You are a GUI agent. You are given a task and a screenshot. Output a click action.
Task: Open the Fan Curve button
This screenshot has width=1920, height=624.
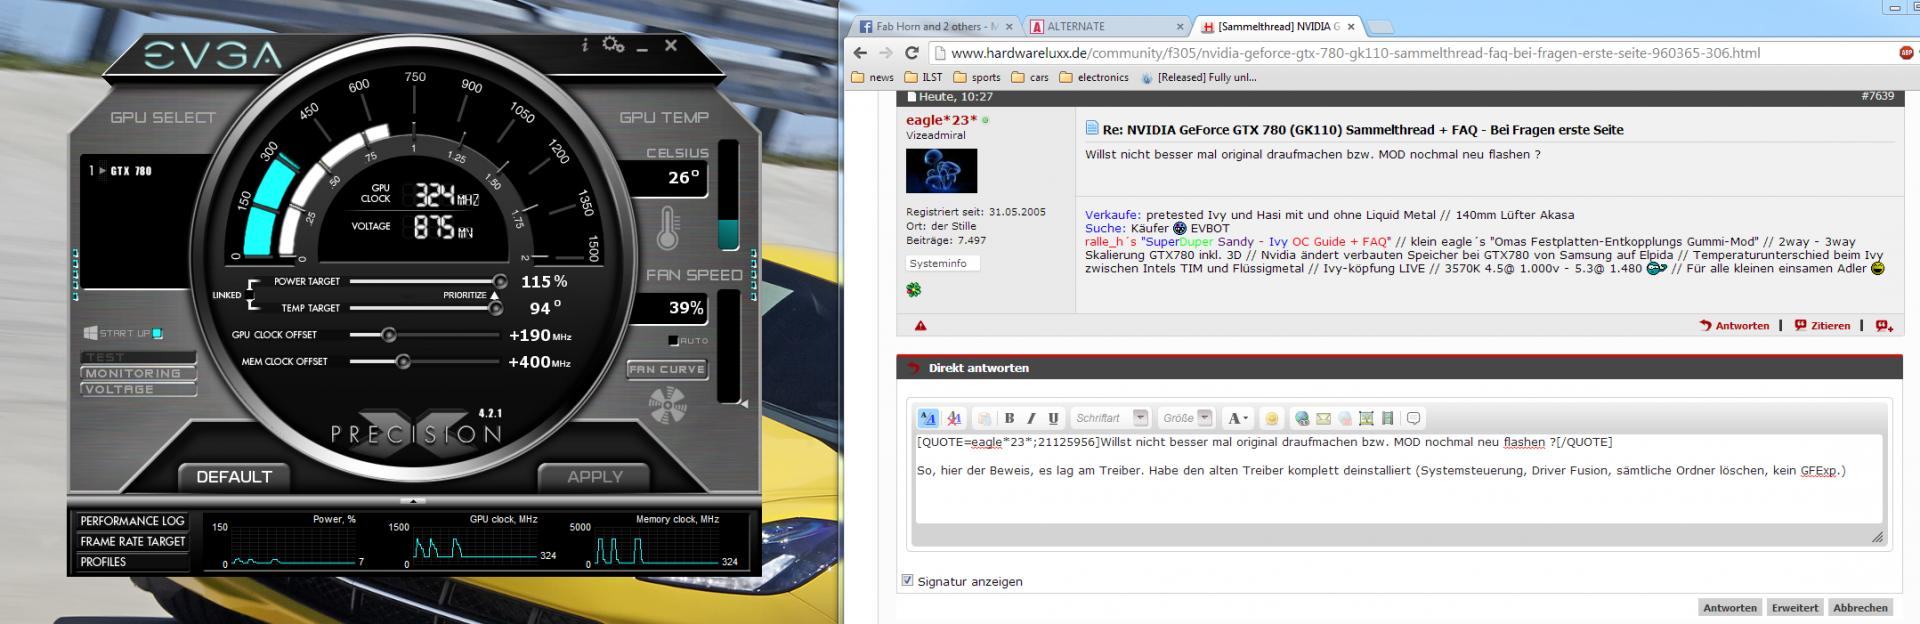click(667, 369)
